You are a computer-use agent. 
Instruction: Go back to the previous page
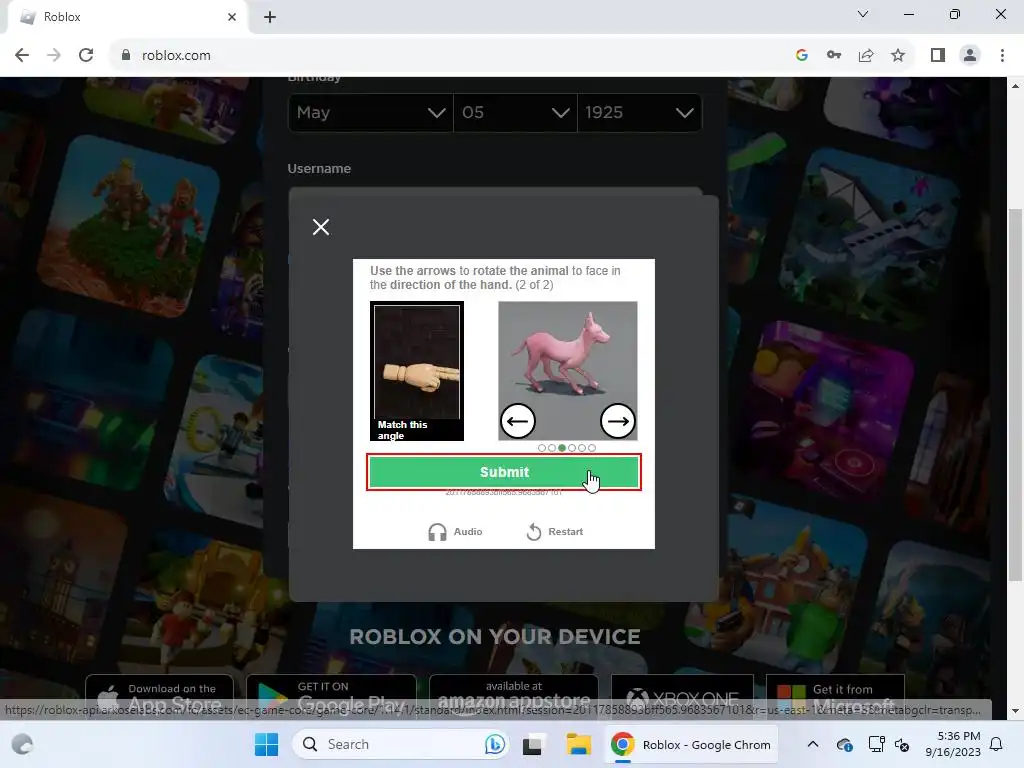pyautogui.click(x=22, y=56)
